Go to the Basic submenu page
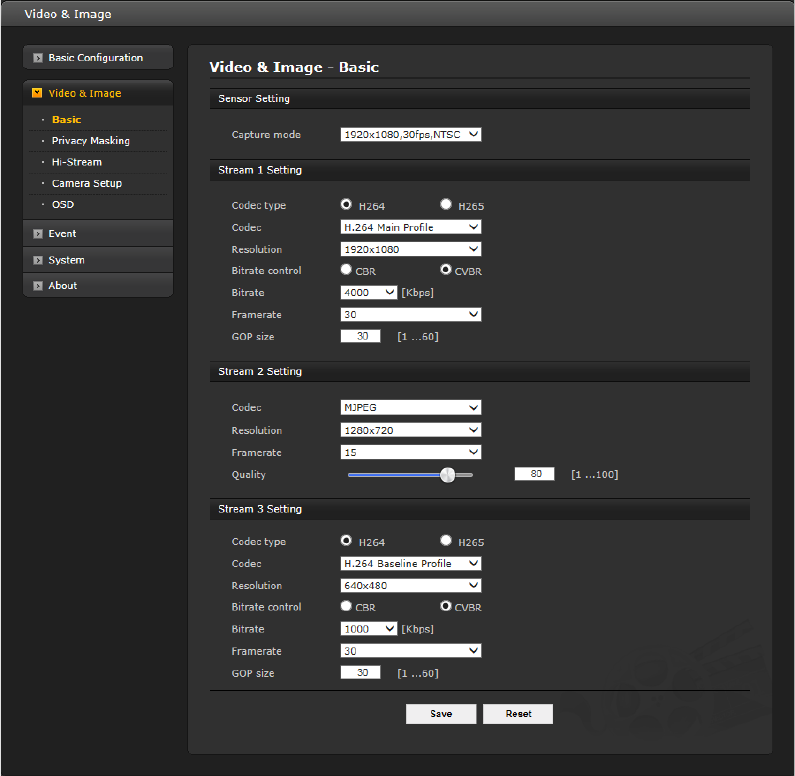This screenshot has width=795, height=776. coord(66,120)
